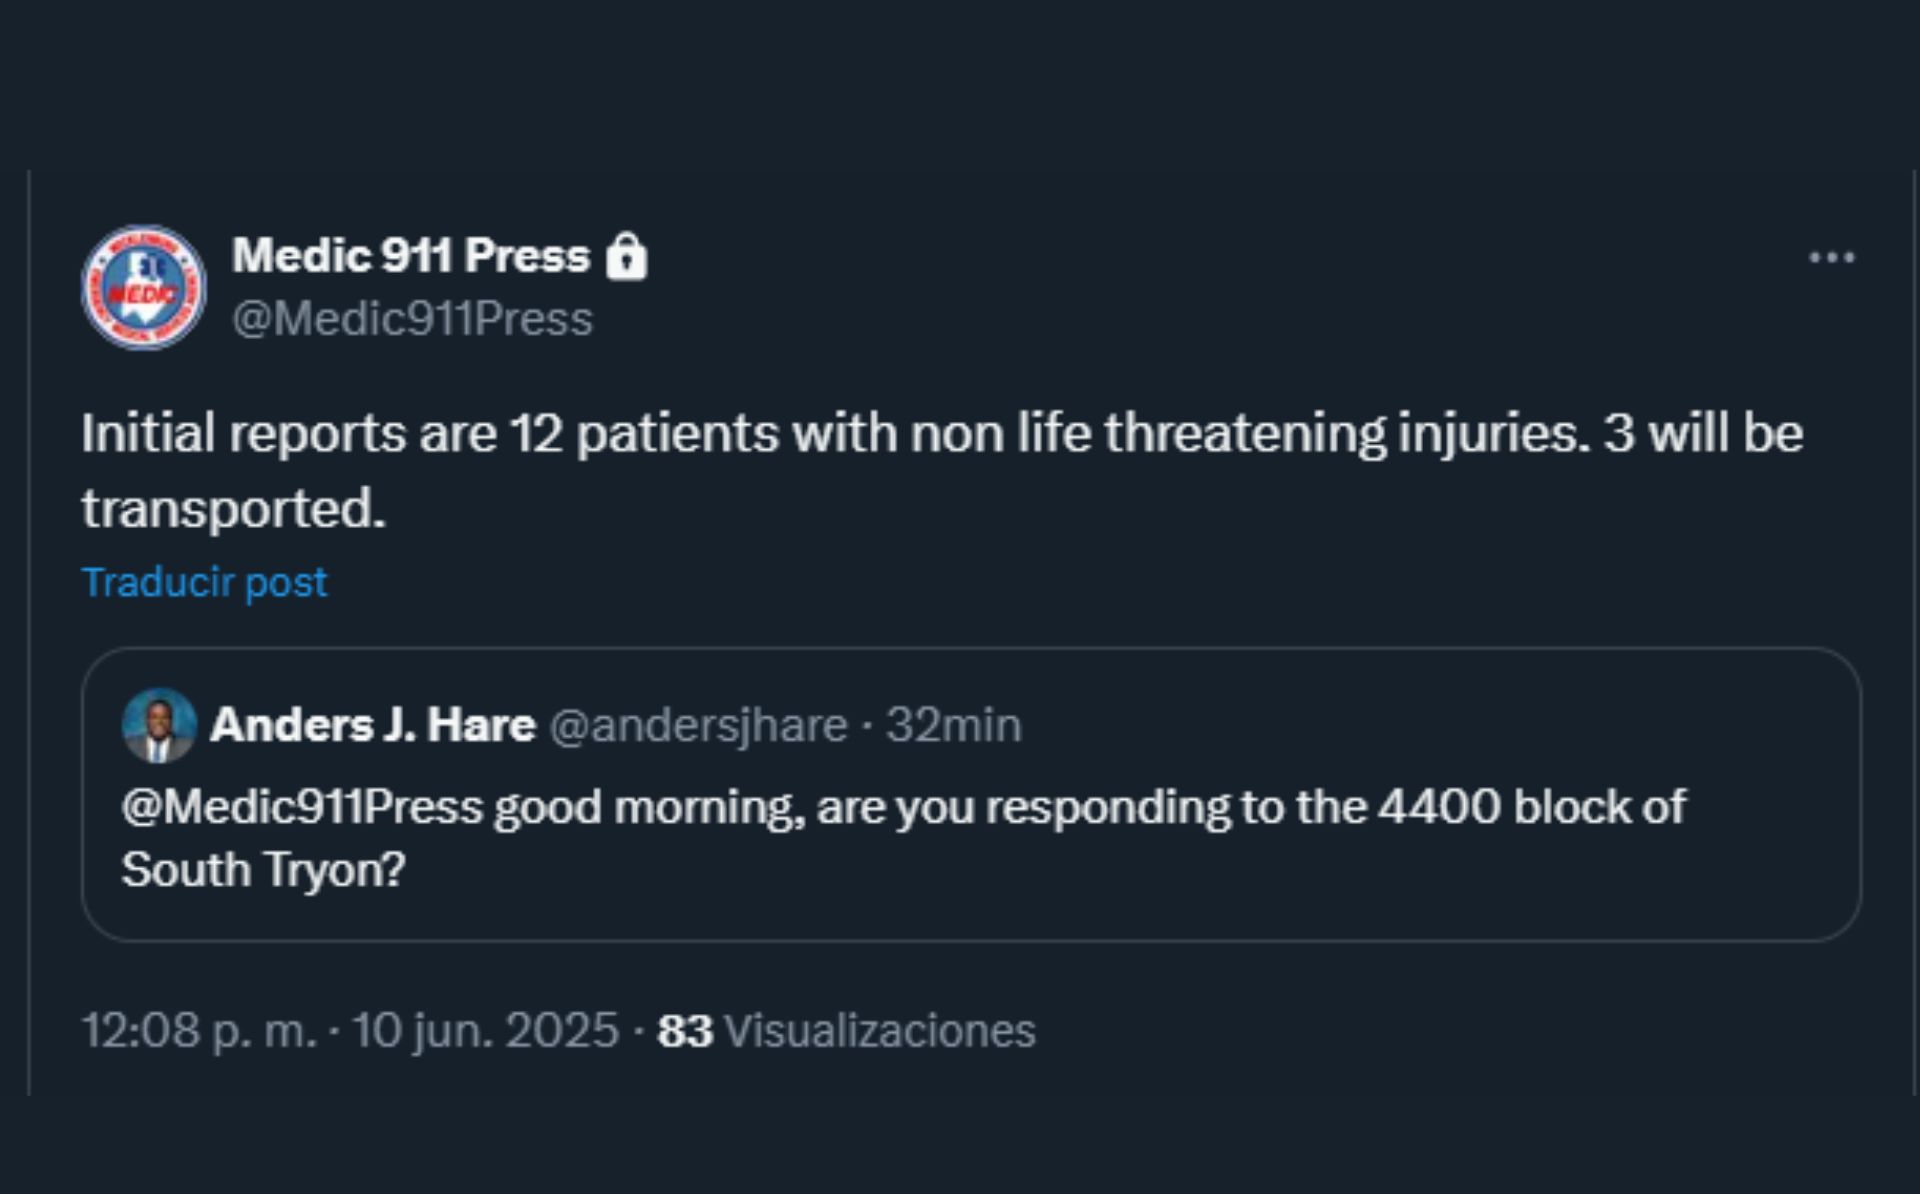Click Anders J. Hare's profile picture
The width and height of the screenshot is (1920, 1194).
click(x=158, y=725)
